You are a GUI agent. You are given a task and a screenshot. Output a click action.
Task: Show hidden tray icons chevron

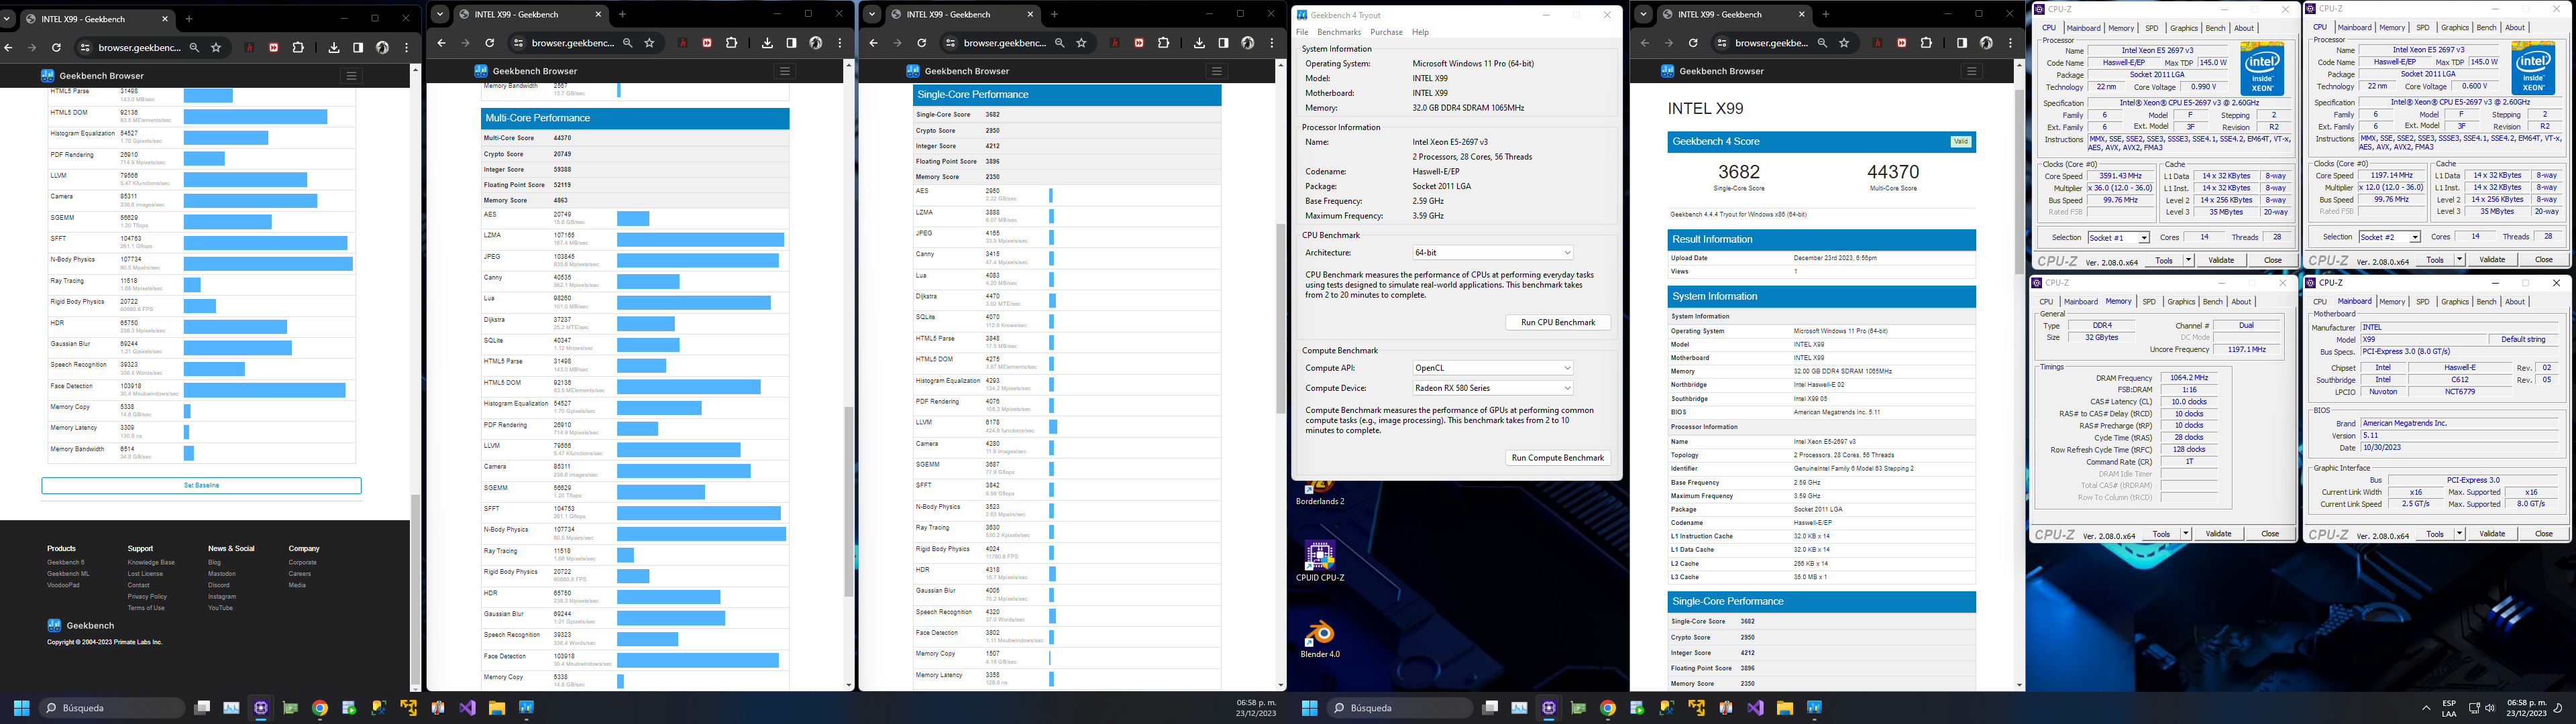coord(2426,708)
